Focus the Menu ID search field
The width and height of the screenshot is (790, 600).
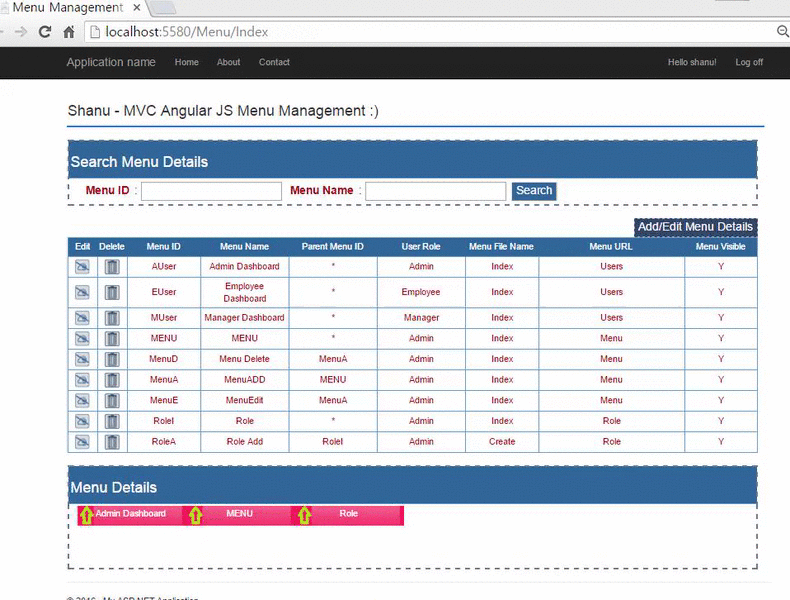[x=211, y=191]
